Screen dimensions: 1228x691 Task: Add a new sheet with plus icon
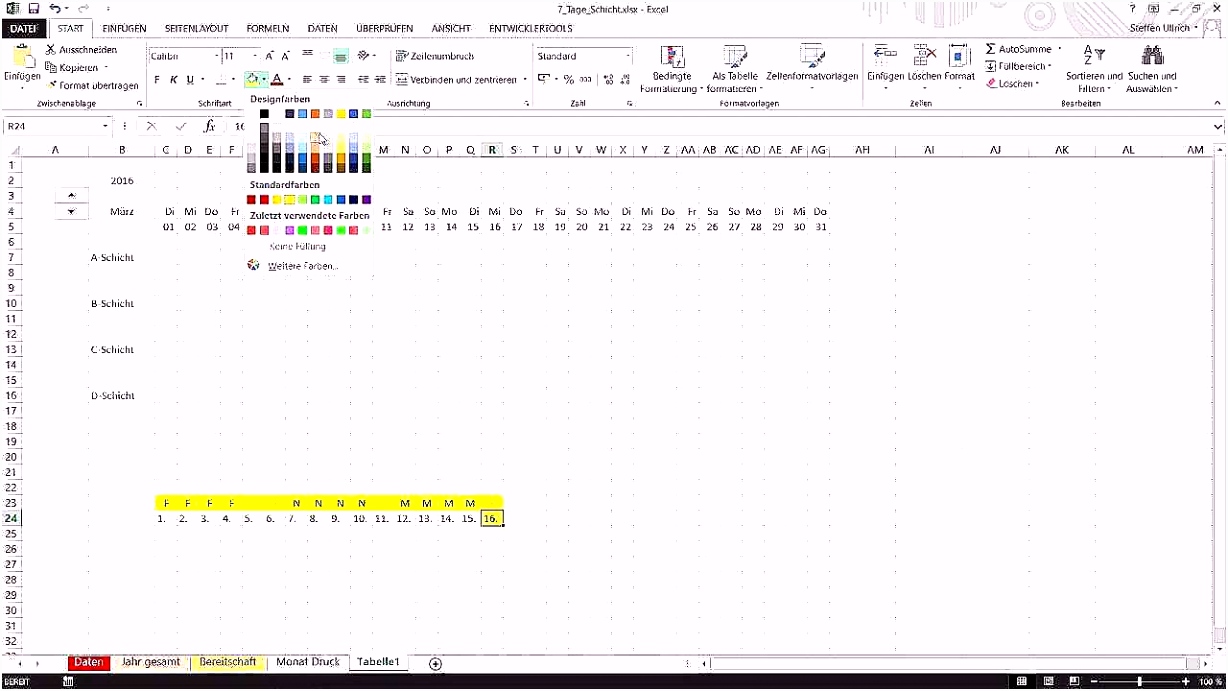coord(435,663)
